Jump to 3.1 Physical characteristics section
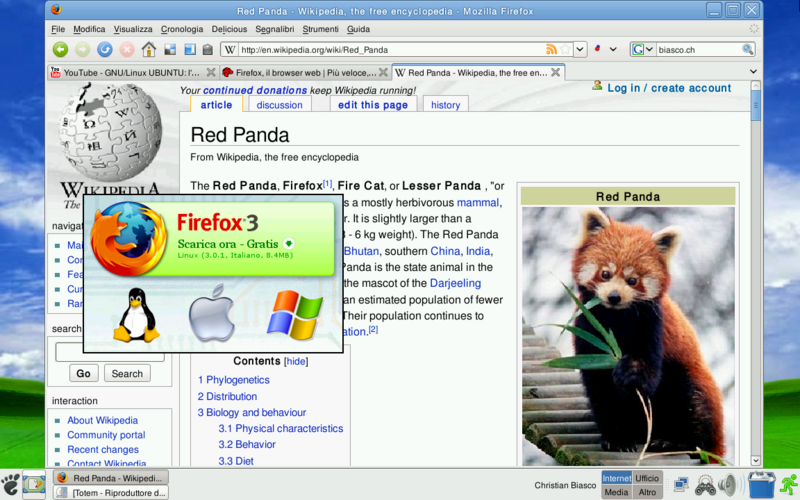 click(281, 428)
